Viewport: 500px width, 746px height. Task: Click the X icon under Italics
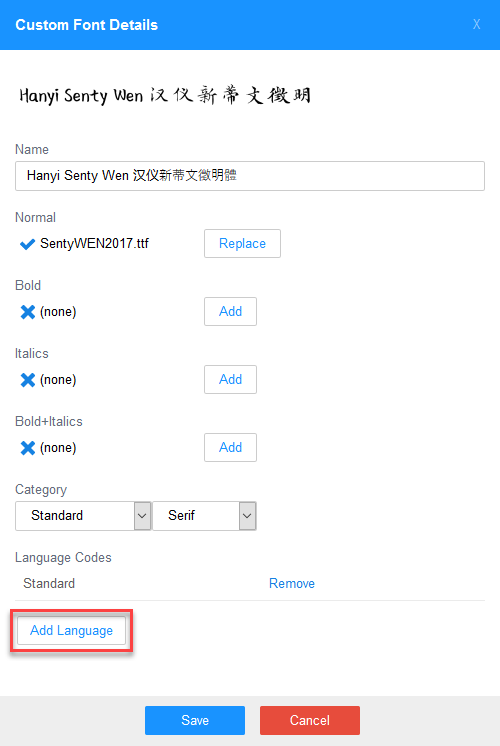click(x=28, y=380)
